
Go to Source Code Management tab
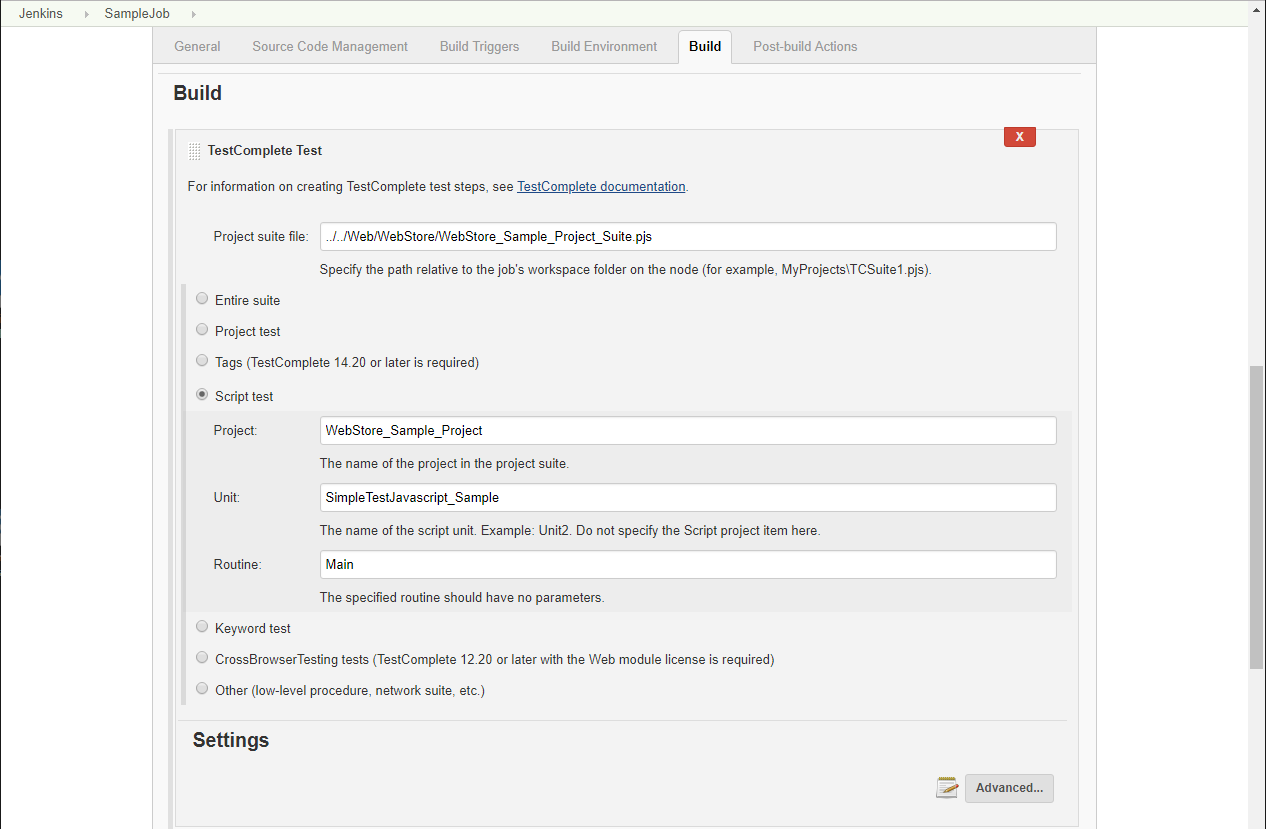click(x=329, y=46)
